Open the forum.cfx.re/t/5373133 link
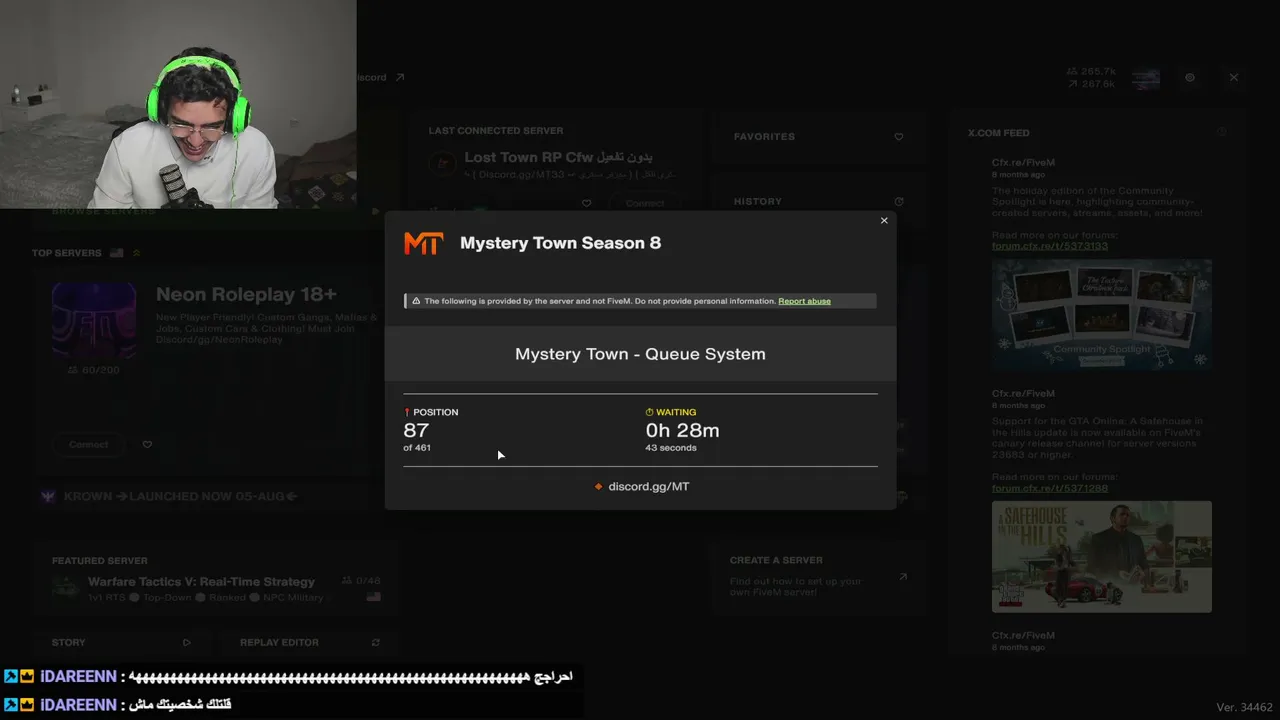 [x=1050, y=246]
